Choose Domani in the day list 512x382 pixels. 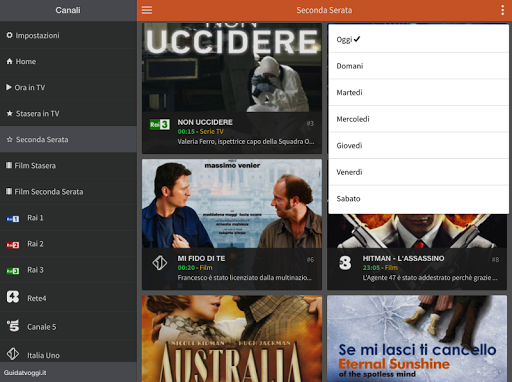click(x=418, y=66)
